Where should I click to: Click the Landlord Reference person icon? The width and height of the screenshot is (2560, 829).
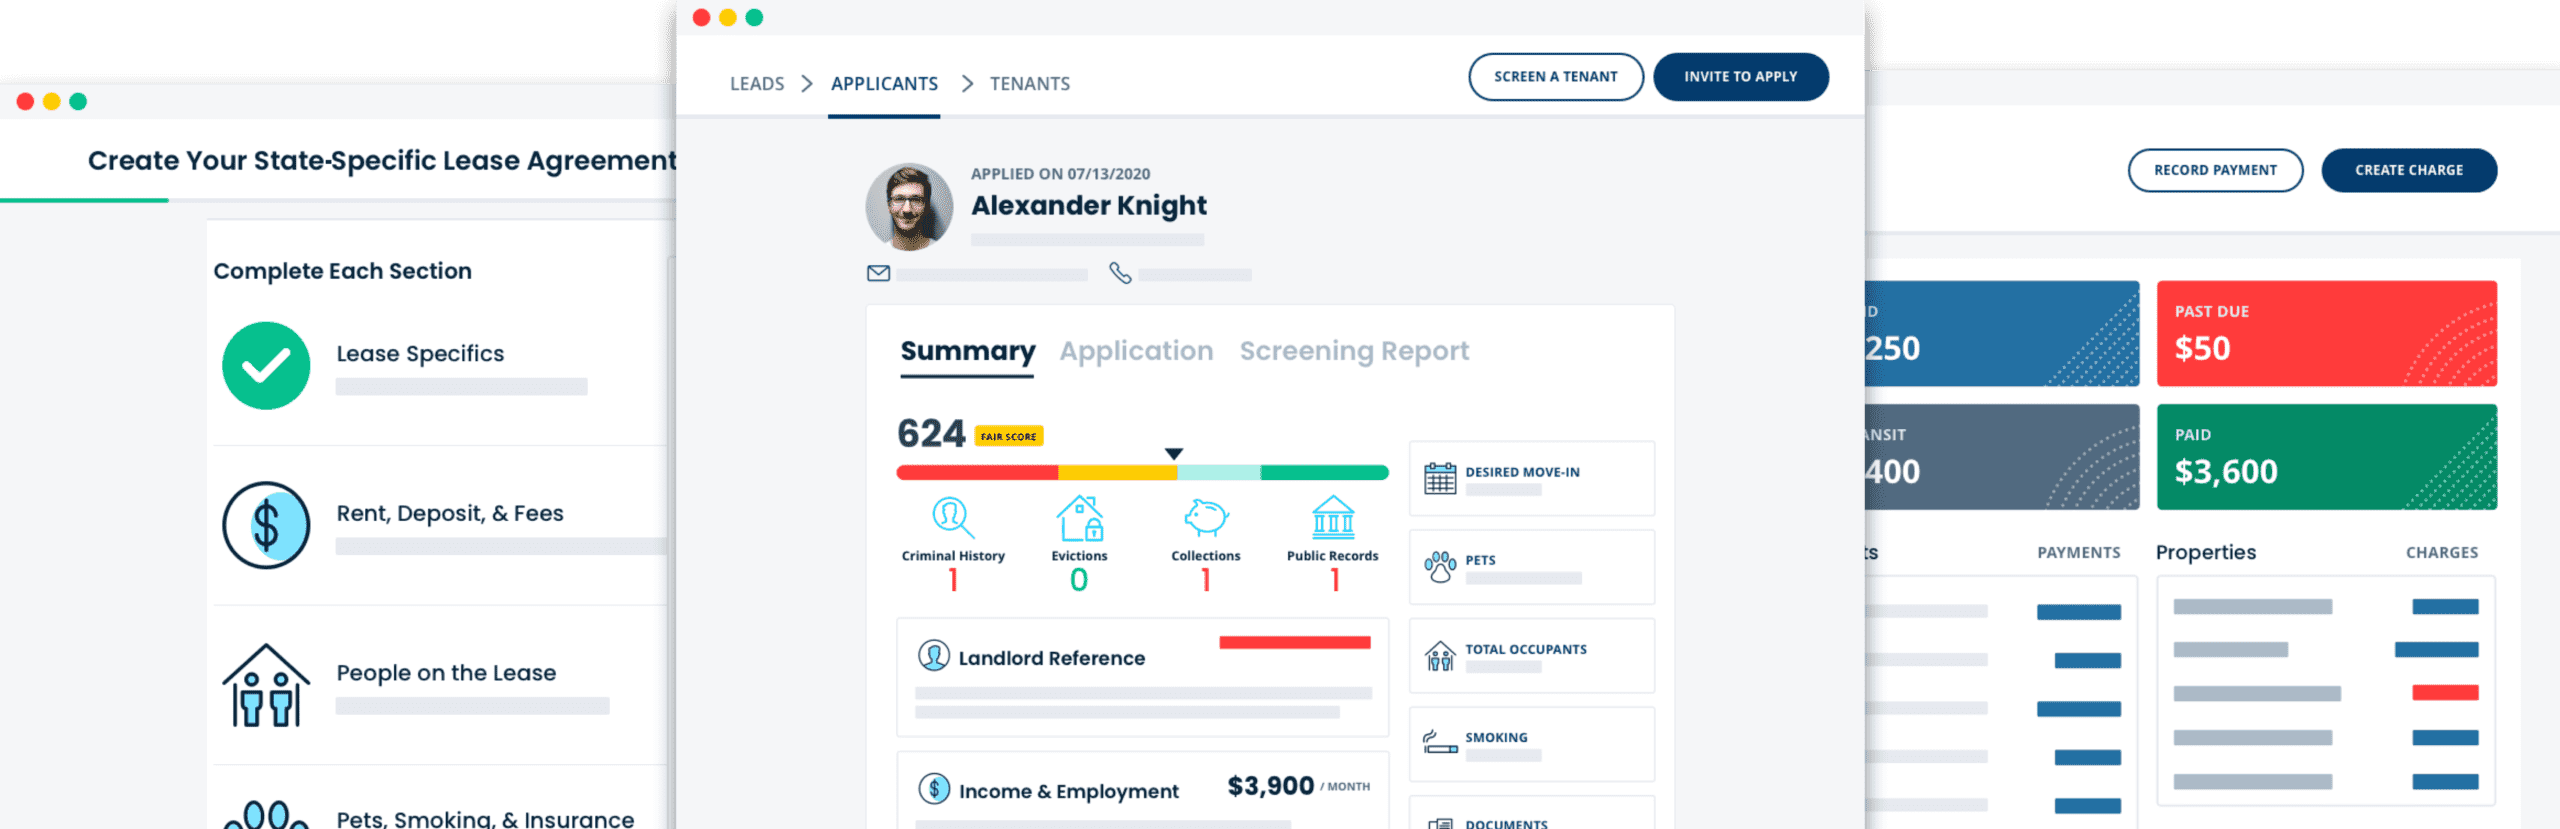click(x=934, y=655)
